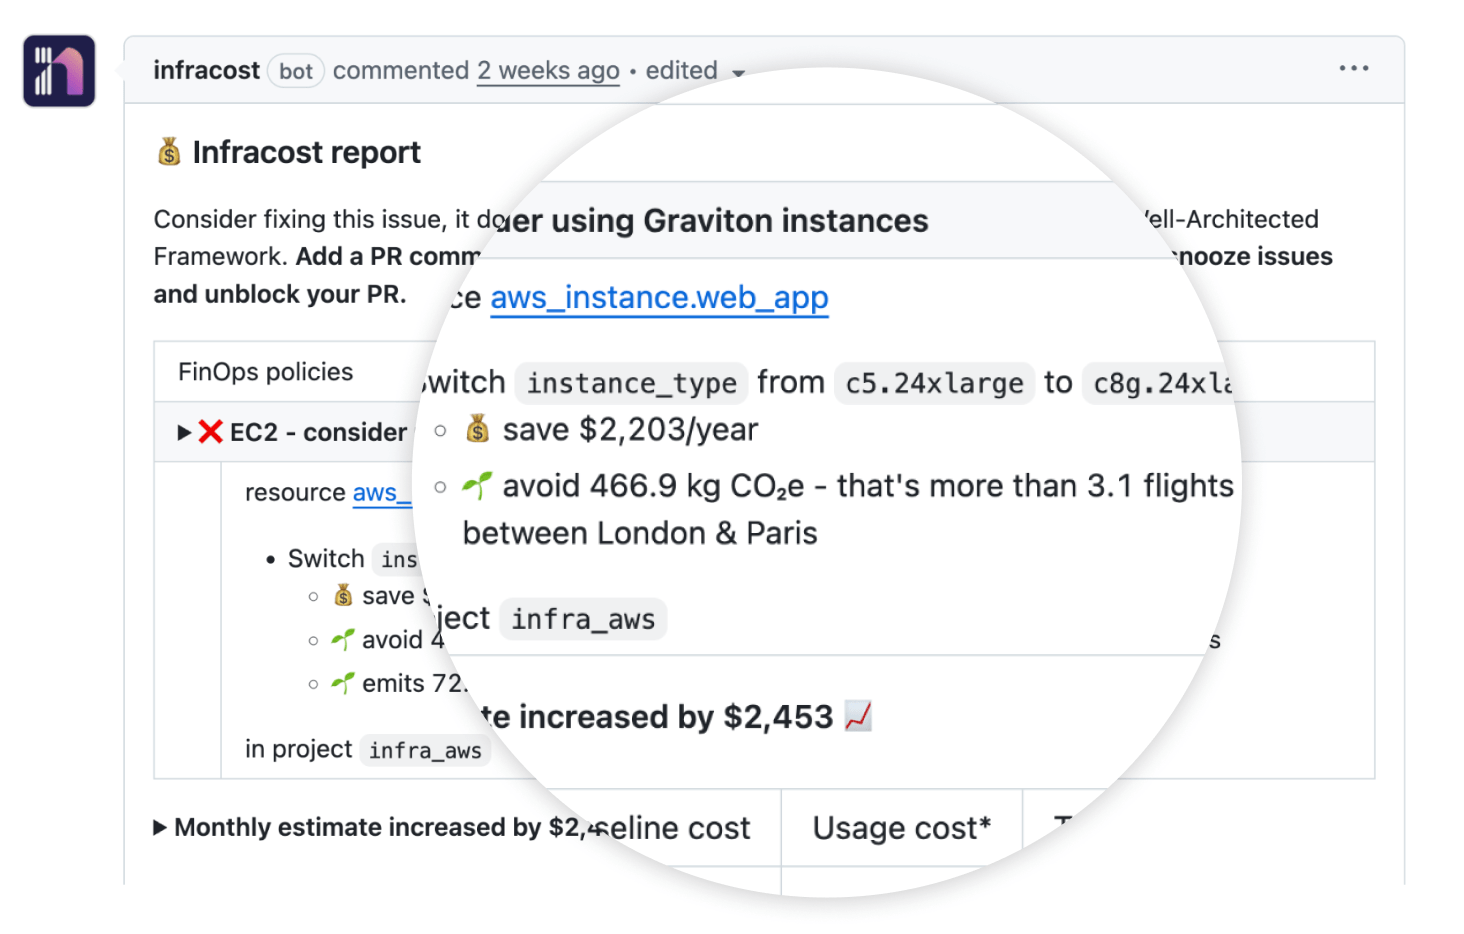The image size is (1464, 934).
Task: Open the edited dropdown arrow
Action: tap(738, 74)
